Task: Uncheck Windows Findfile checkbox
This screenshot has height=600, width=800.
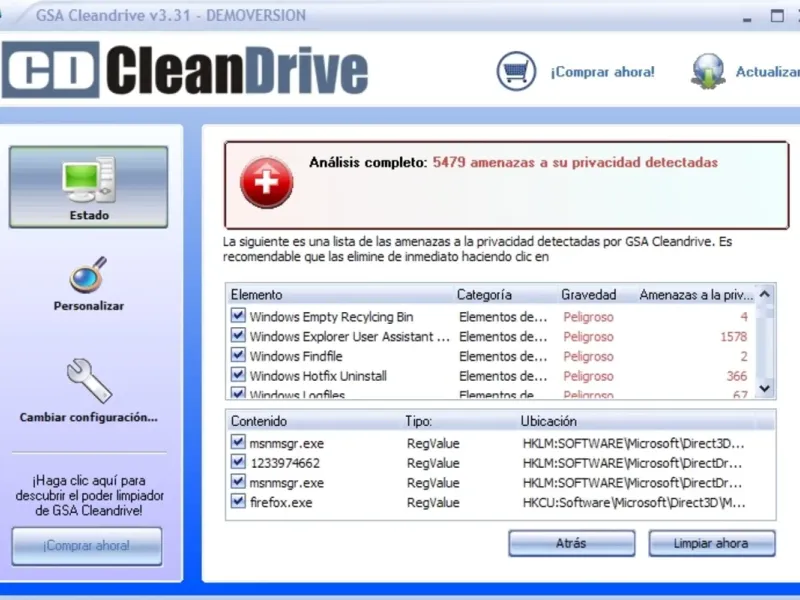Action: (x=238, y=355)
